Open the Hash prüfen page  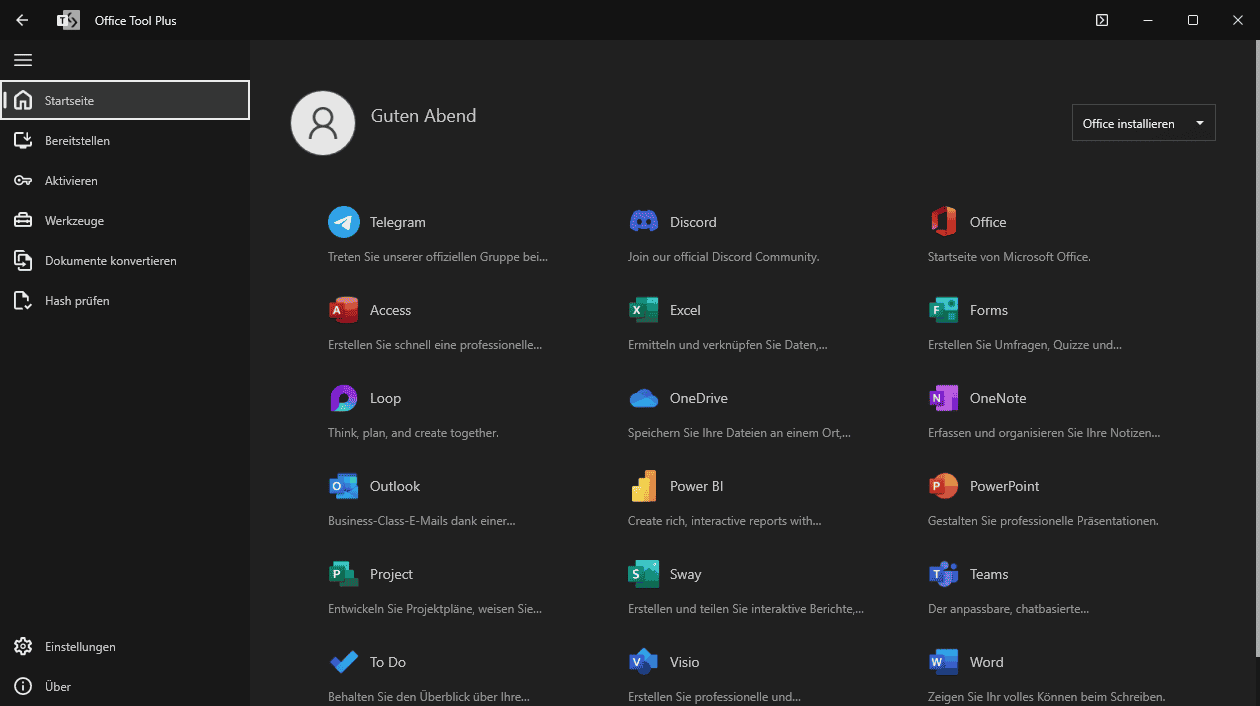pos(125,301)
